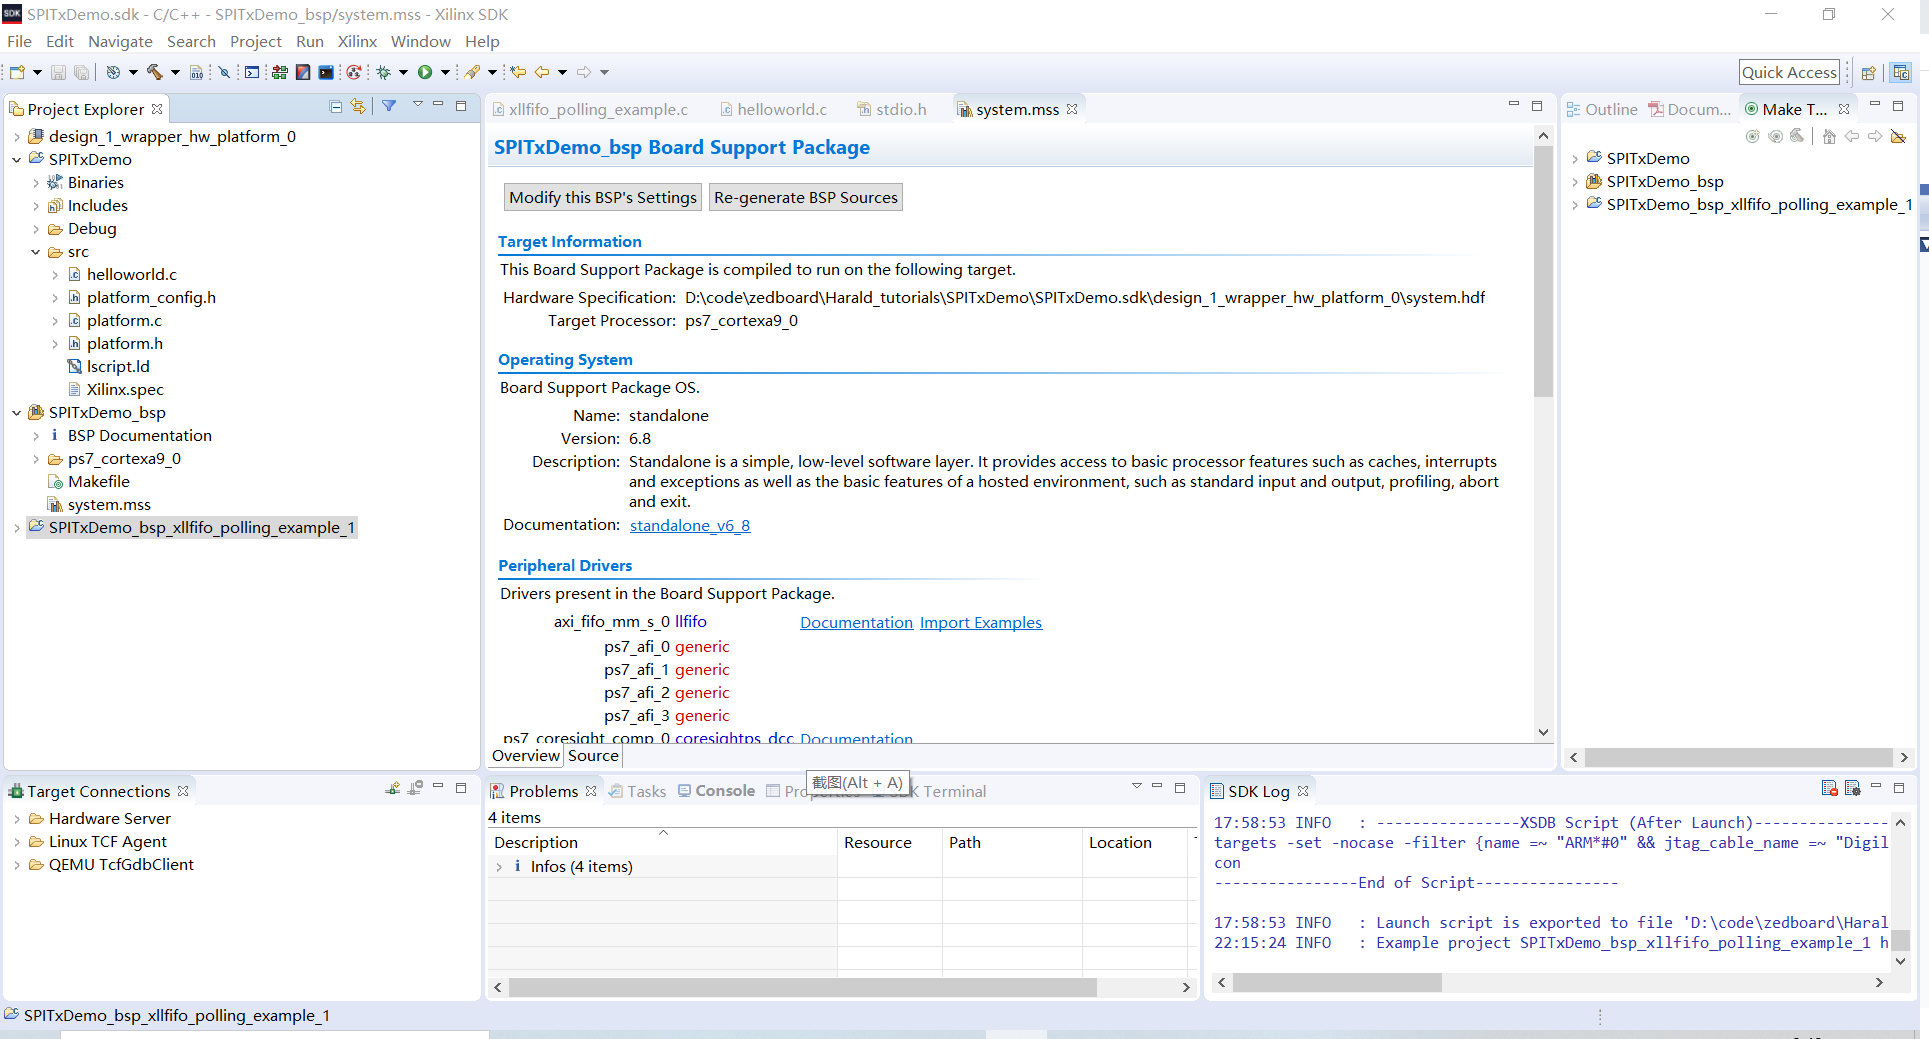
Task: Click the Quick Access search field
Action: 1789,72
